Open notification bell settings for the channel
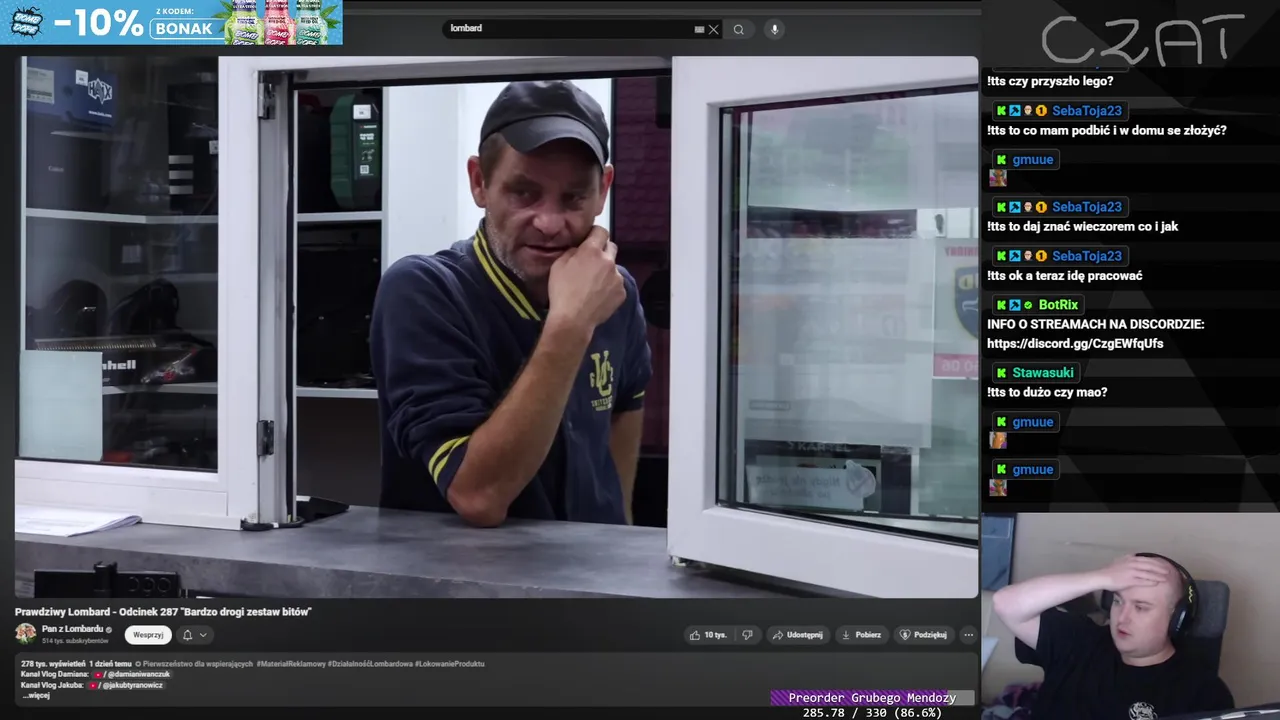Viewport: 1280px width, 720px height. click(187, 635)
